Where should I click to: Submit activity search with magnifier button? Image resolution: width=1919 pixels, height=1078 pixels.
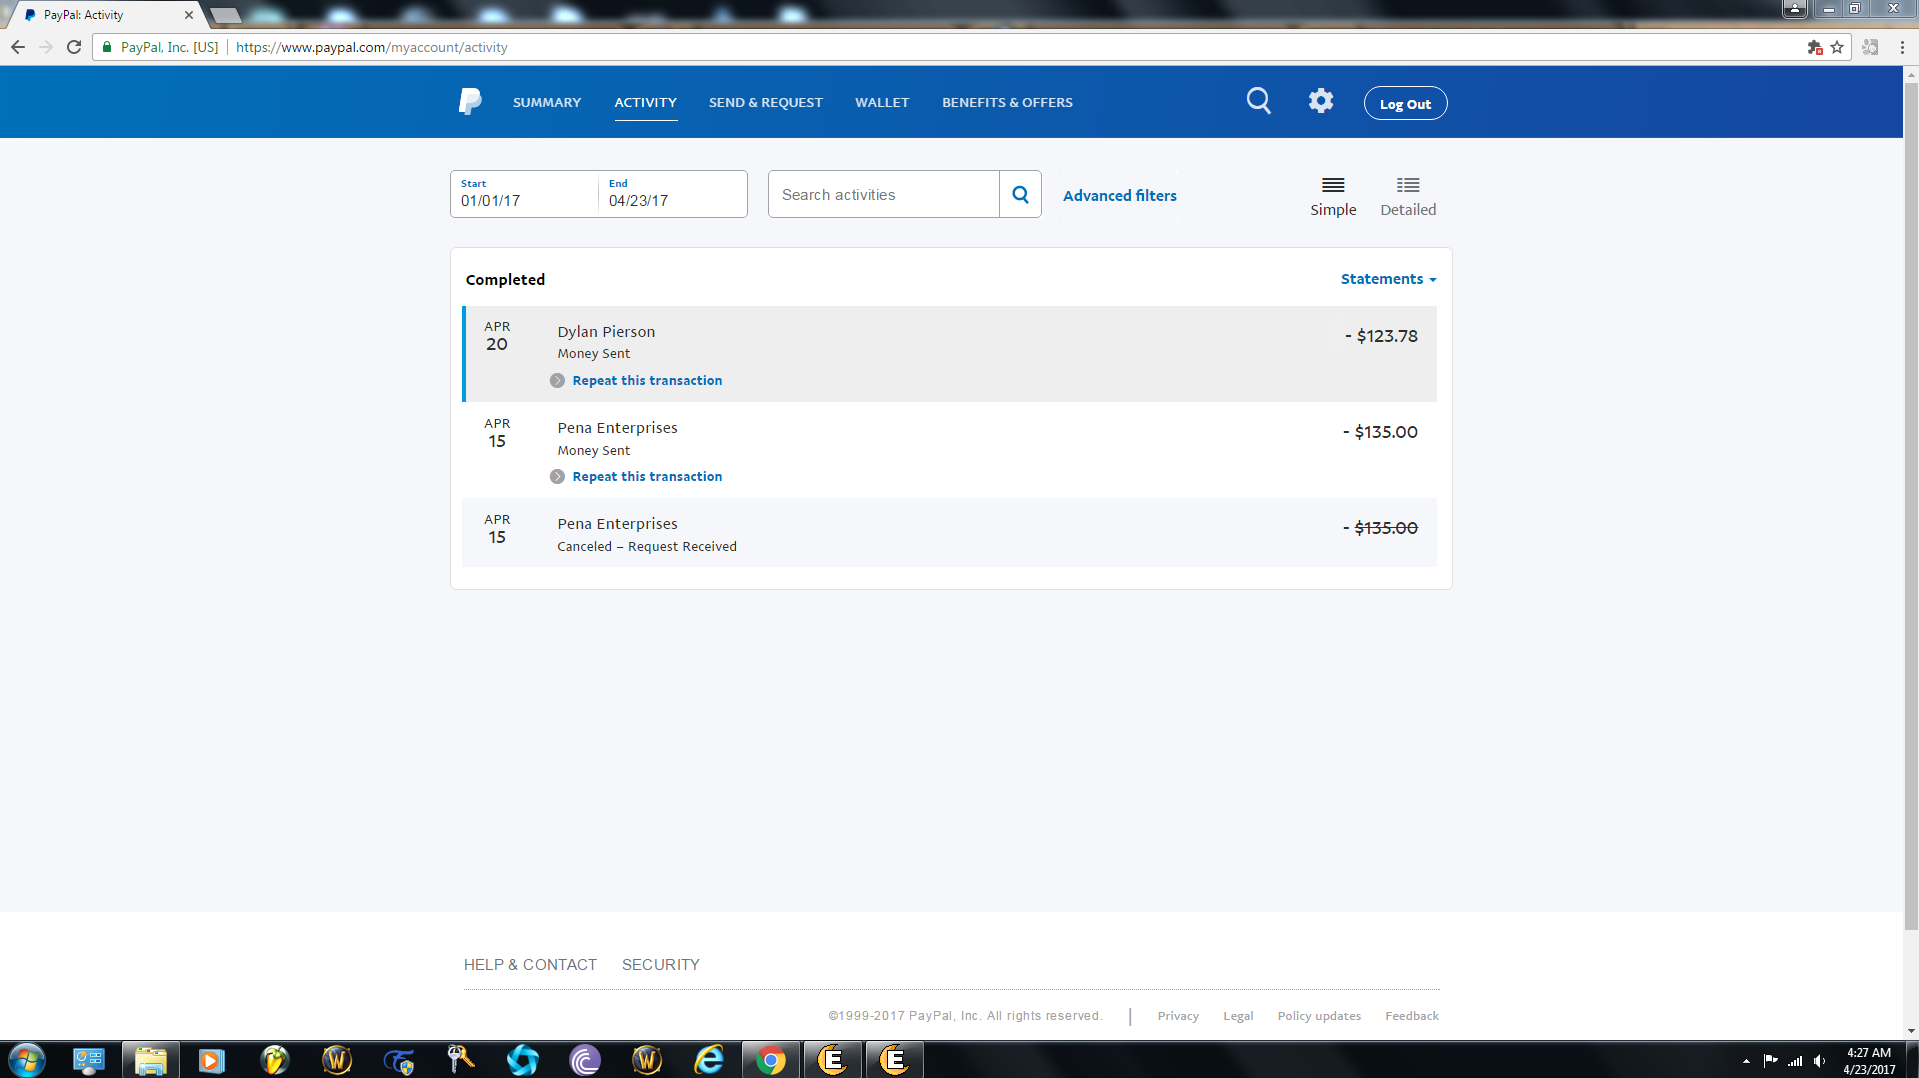(1020, 194)
